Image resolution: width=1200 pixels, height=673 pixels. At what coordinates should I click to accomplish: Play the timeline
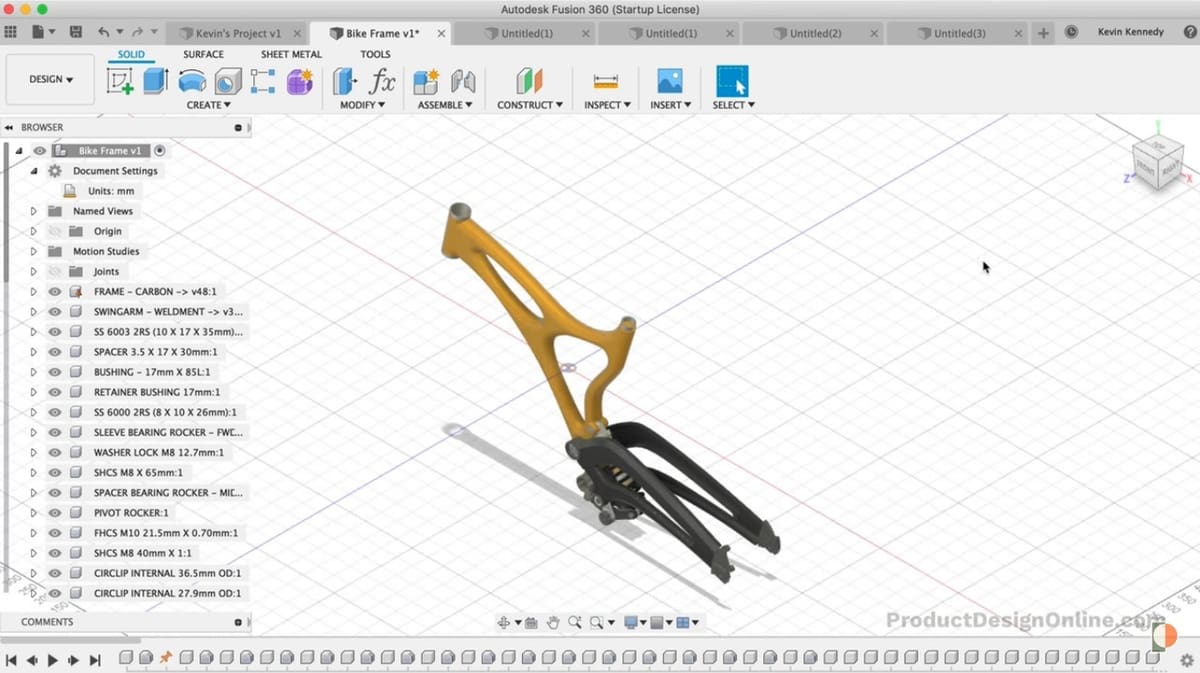pos(53,660)
